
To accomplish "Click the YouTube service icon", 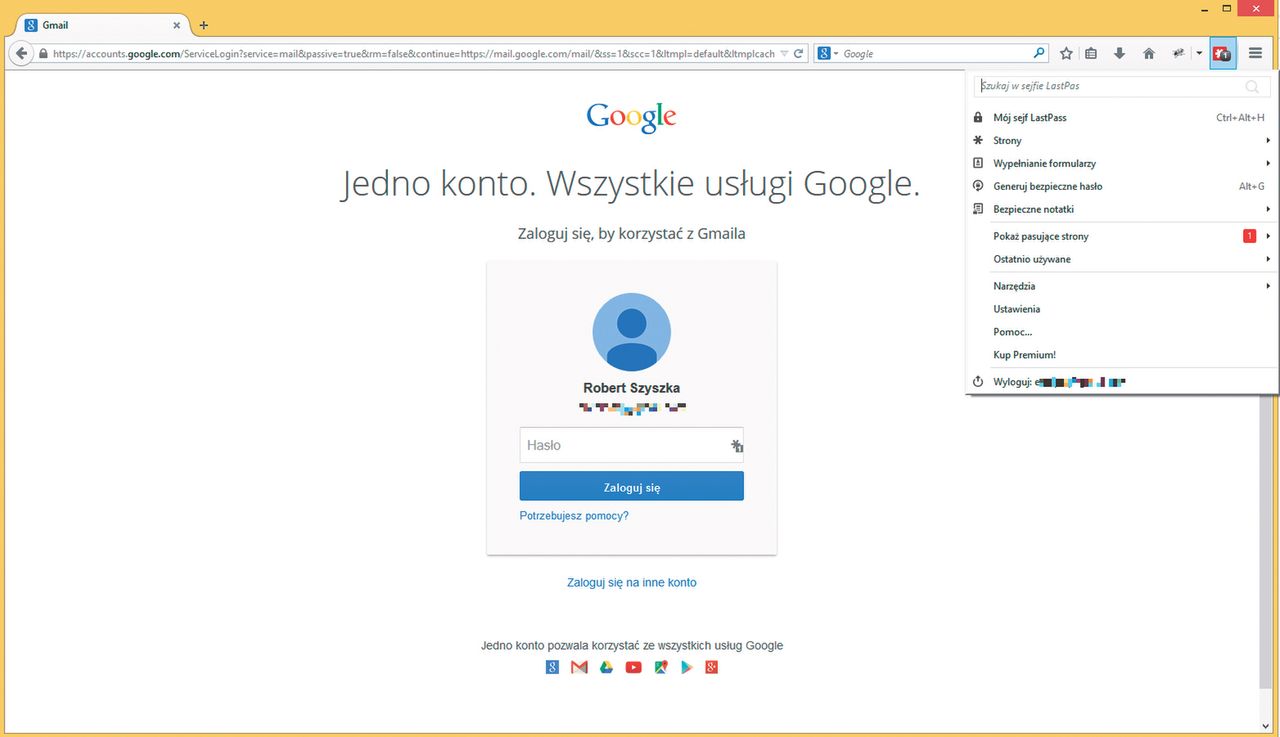I will [x=633, y=668].
